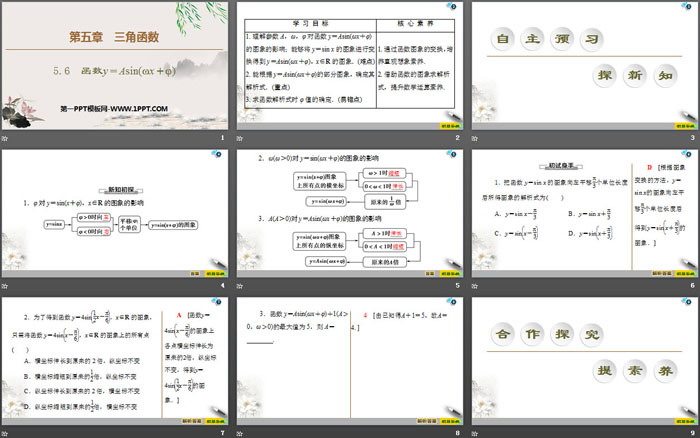Click the animation star icon under slide 2

tap(240, 138)
